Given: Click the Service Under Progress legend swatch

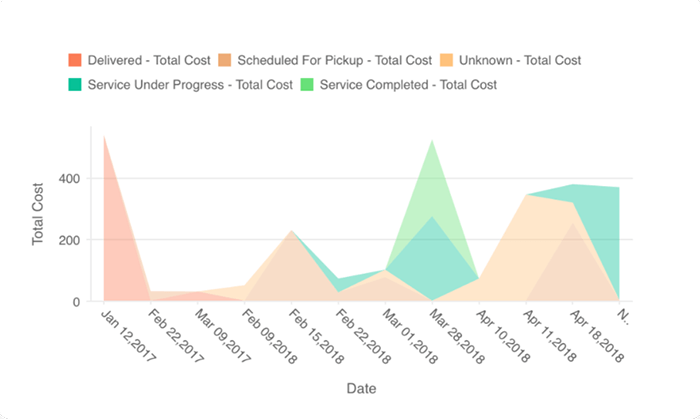Looking at the screenshot, I should tap(75, 85).
